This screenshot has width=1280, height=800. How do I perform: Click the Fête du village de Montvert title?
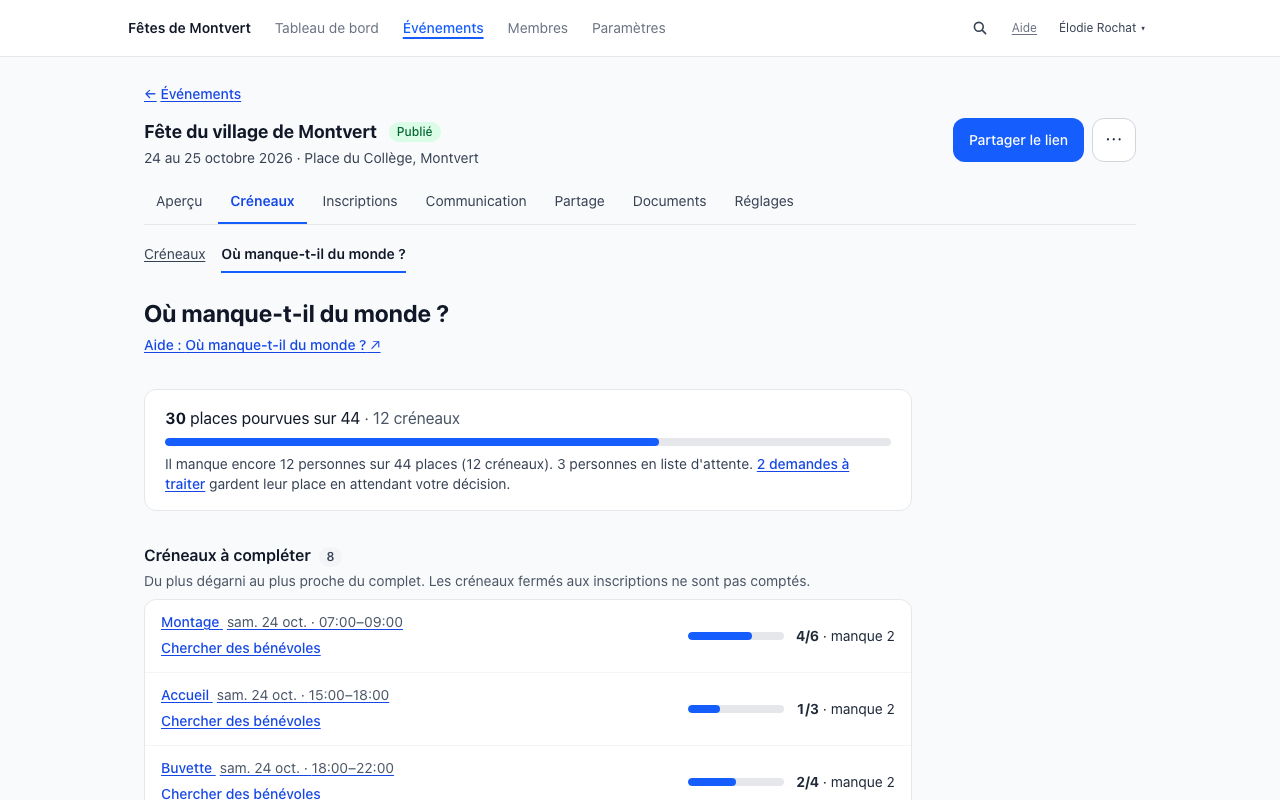(x=260, y=132)
